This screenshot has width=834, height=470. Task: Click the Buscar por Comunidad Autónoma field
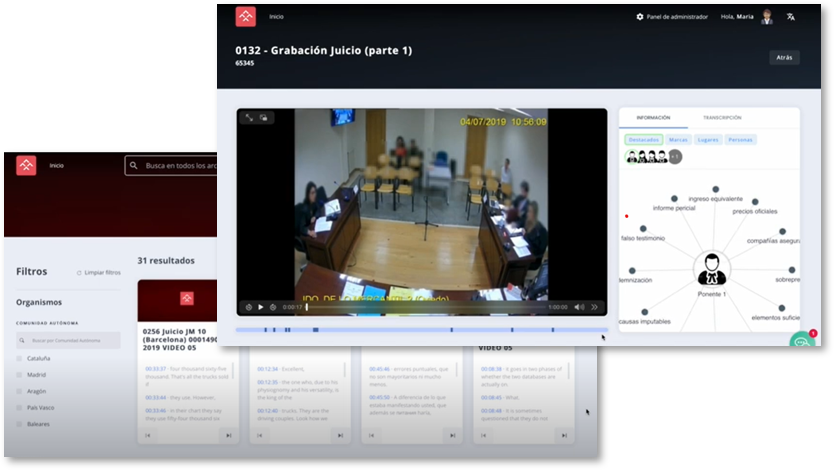tap(68, 340)
